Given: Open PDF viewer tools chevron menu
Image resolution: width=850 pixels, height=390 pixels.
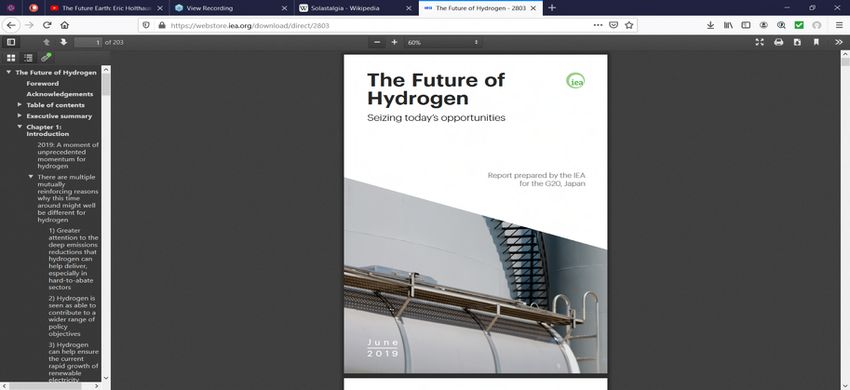Looking at the screenshot, I should point(839,42).
